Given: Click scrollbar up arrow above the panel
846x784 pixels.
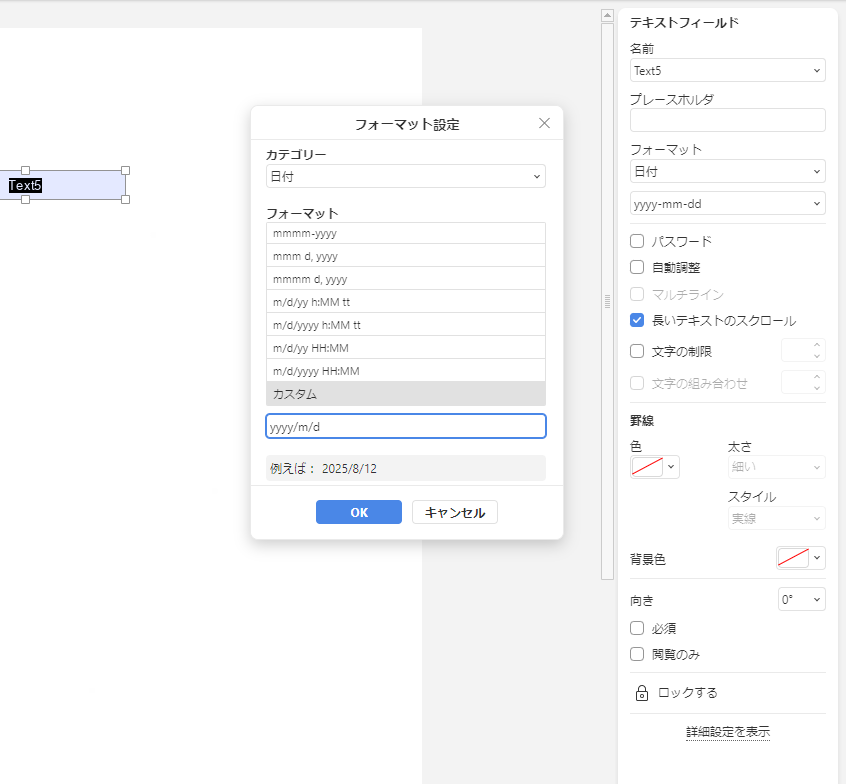Looking at the screenshot, I should point(606,16).
